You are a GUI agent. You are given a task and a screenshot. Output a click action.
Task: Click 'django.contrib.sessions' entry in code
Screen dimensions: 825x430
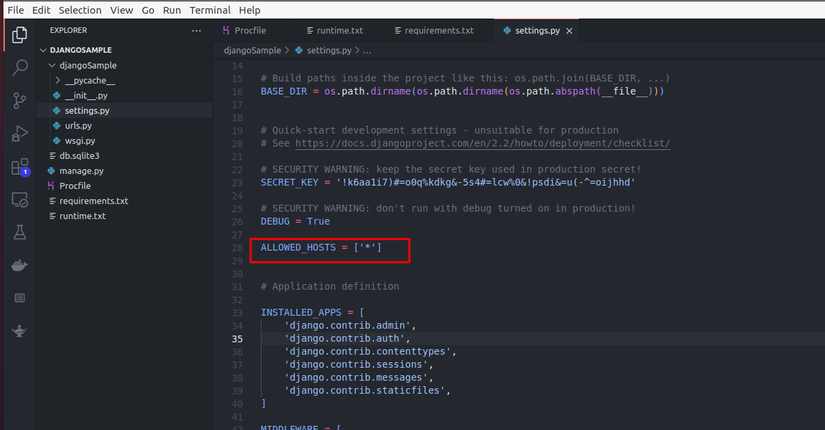point(358,364)
